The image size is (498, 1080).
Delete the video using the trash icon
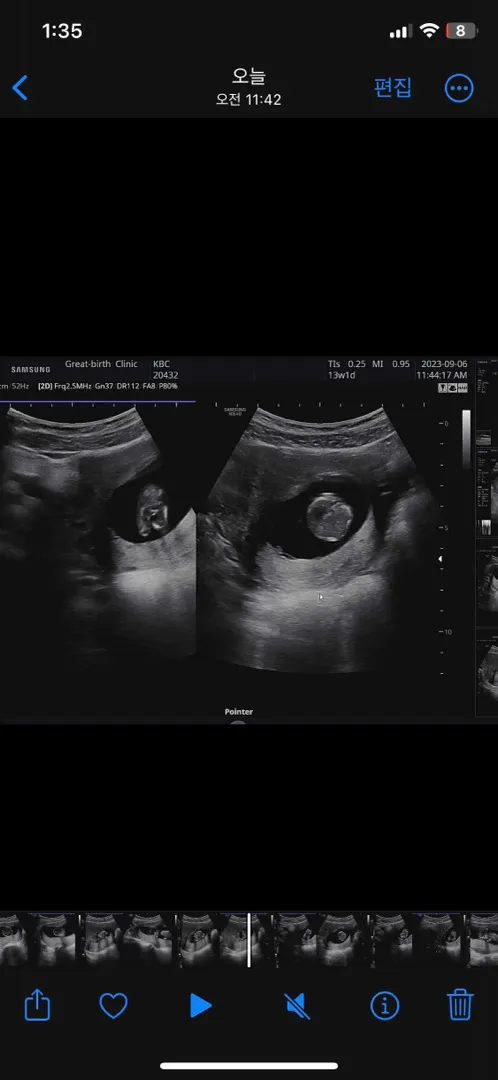460,1005
